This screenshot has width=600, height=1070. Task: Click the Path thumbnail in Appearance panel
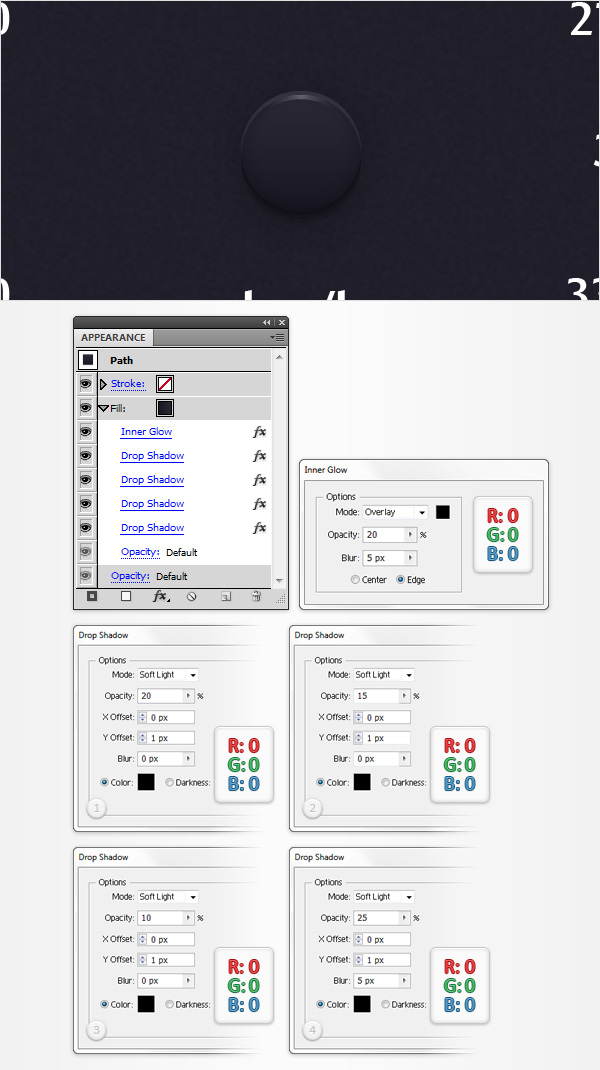[88, 360]
